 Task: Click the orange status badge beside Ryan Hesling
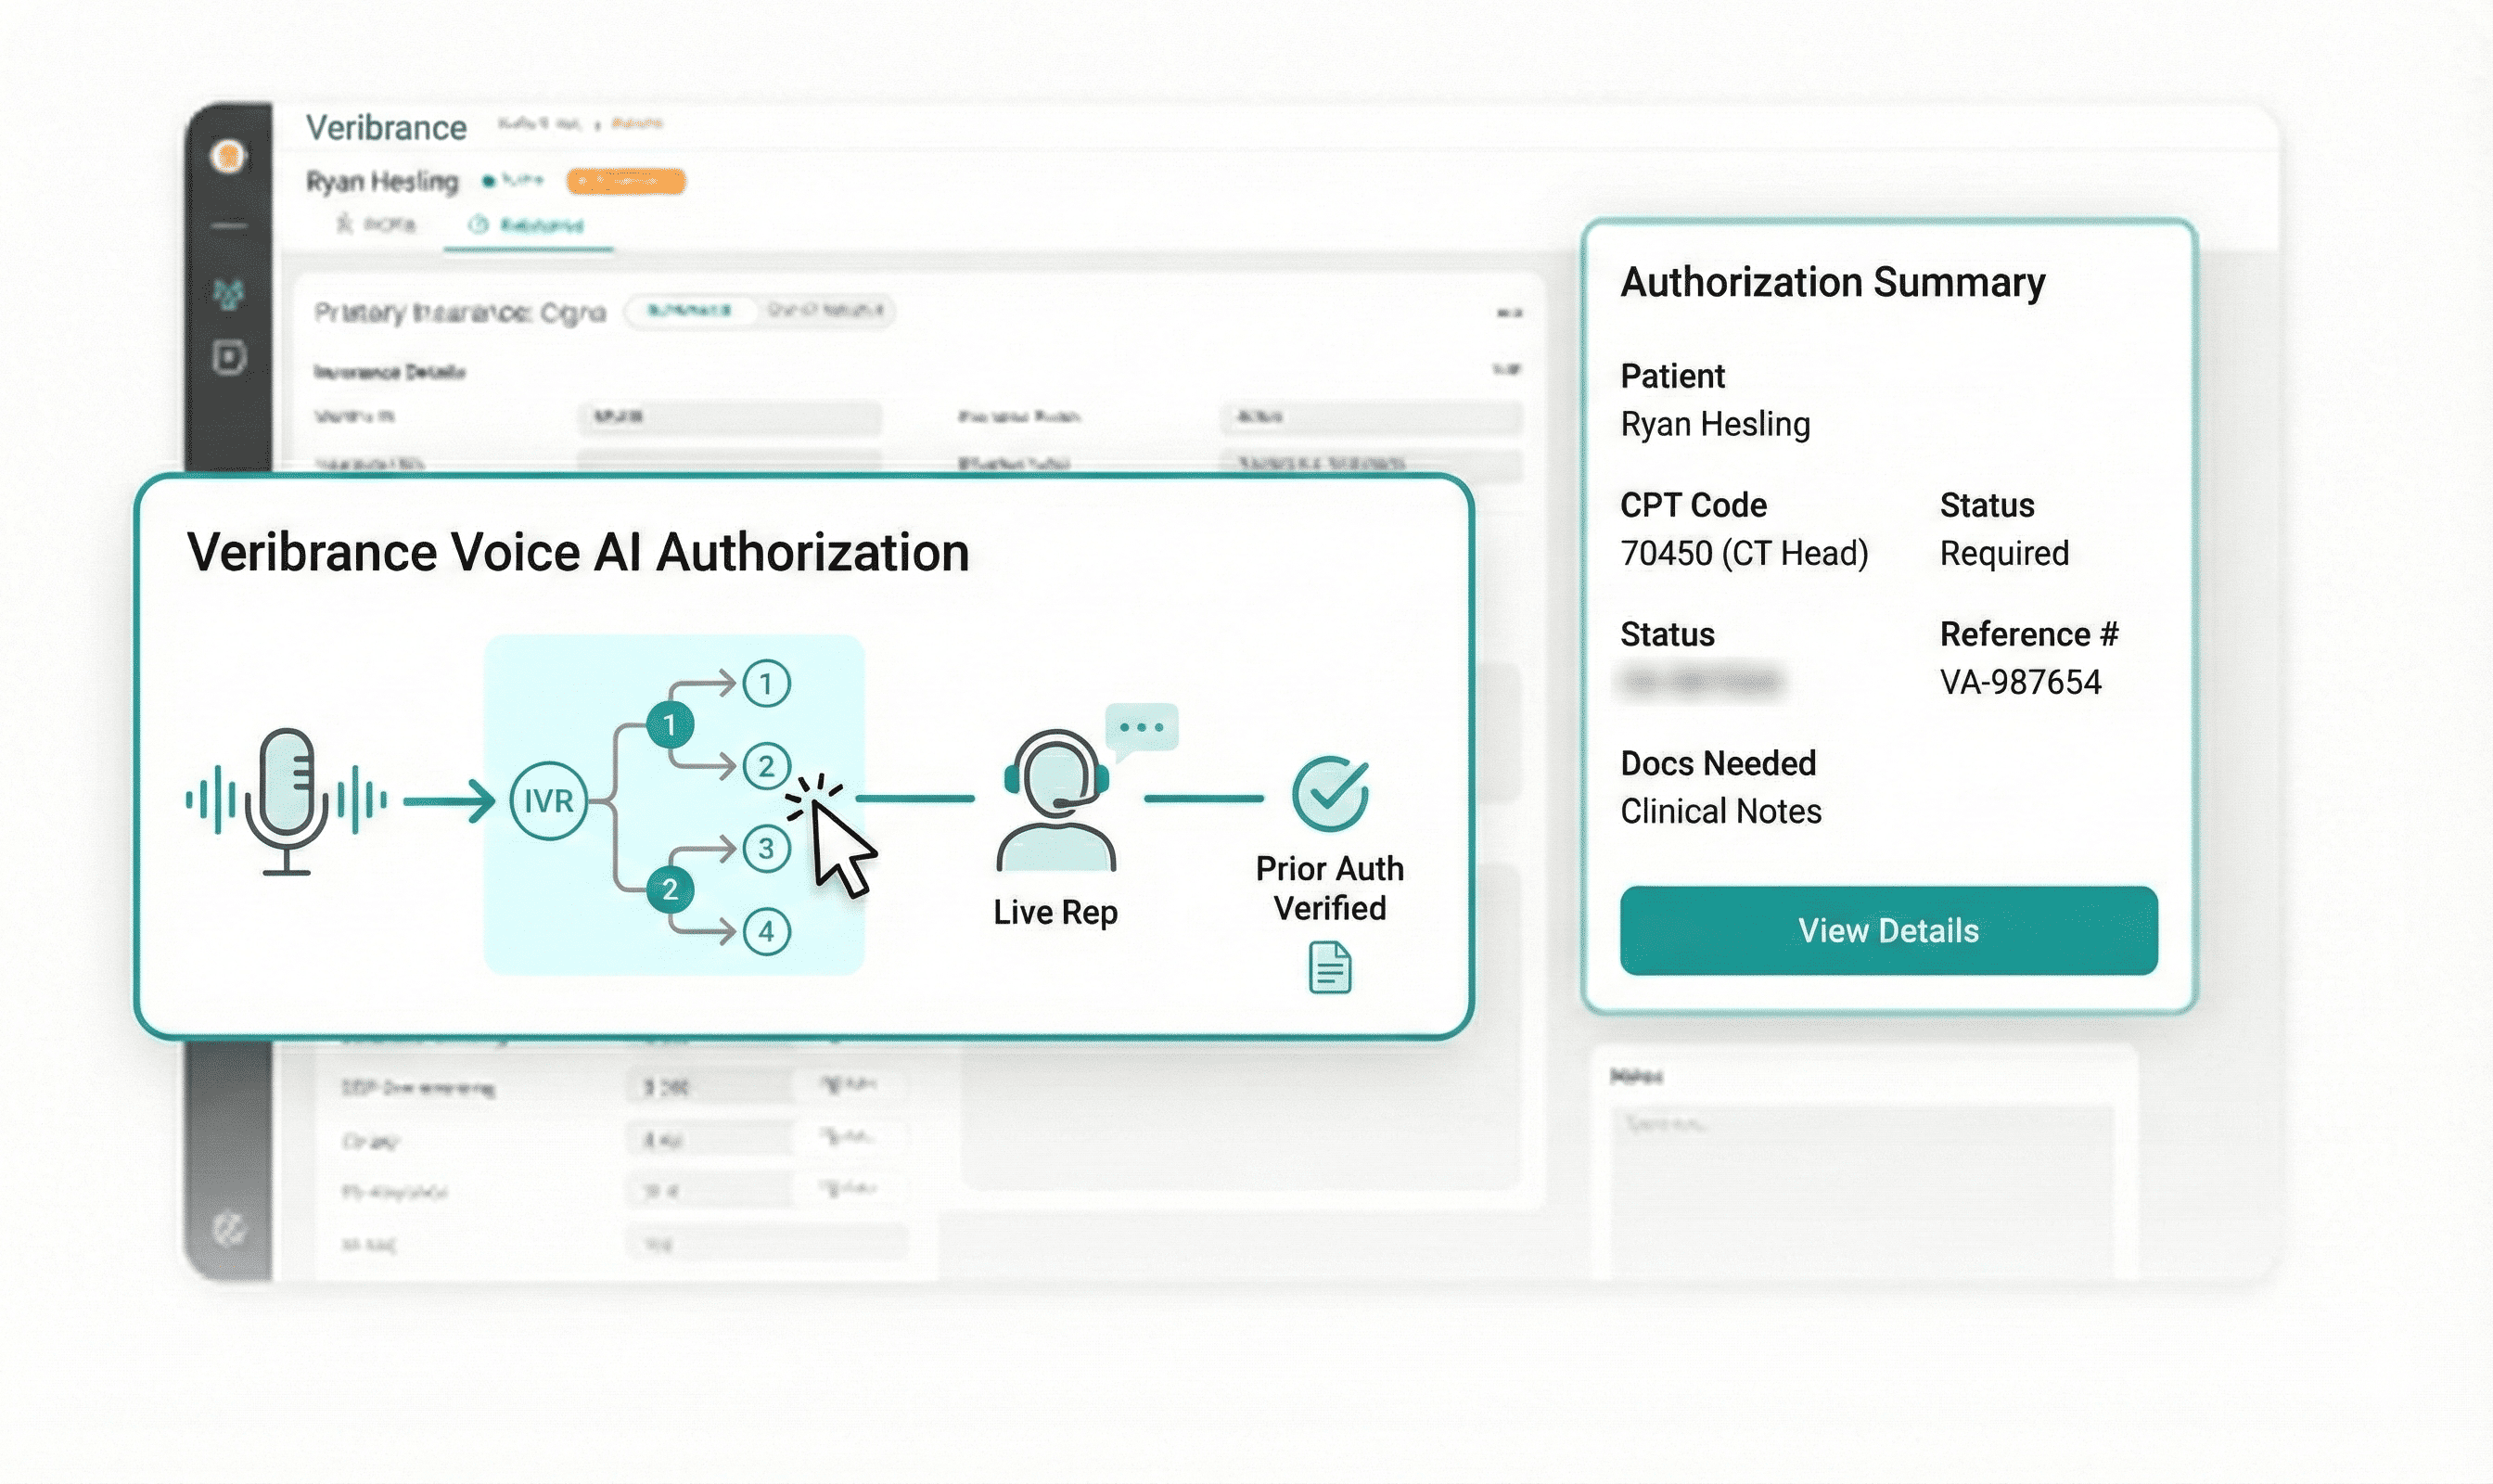[x=626, y=181]
